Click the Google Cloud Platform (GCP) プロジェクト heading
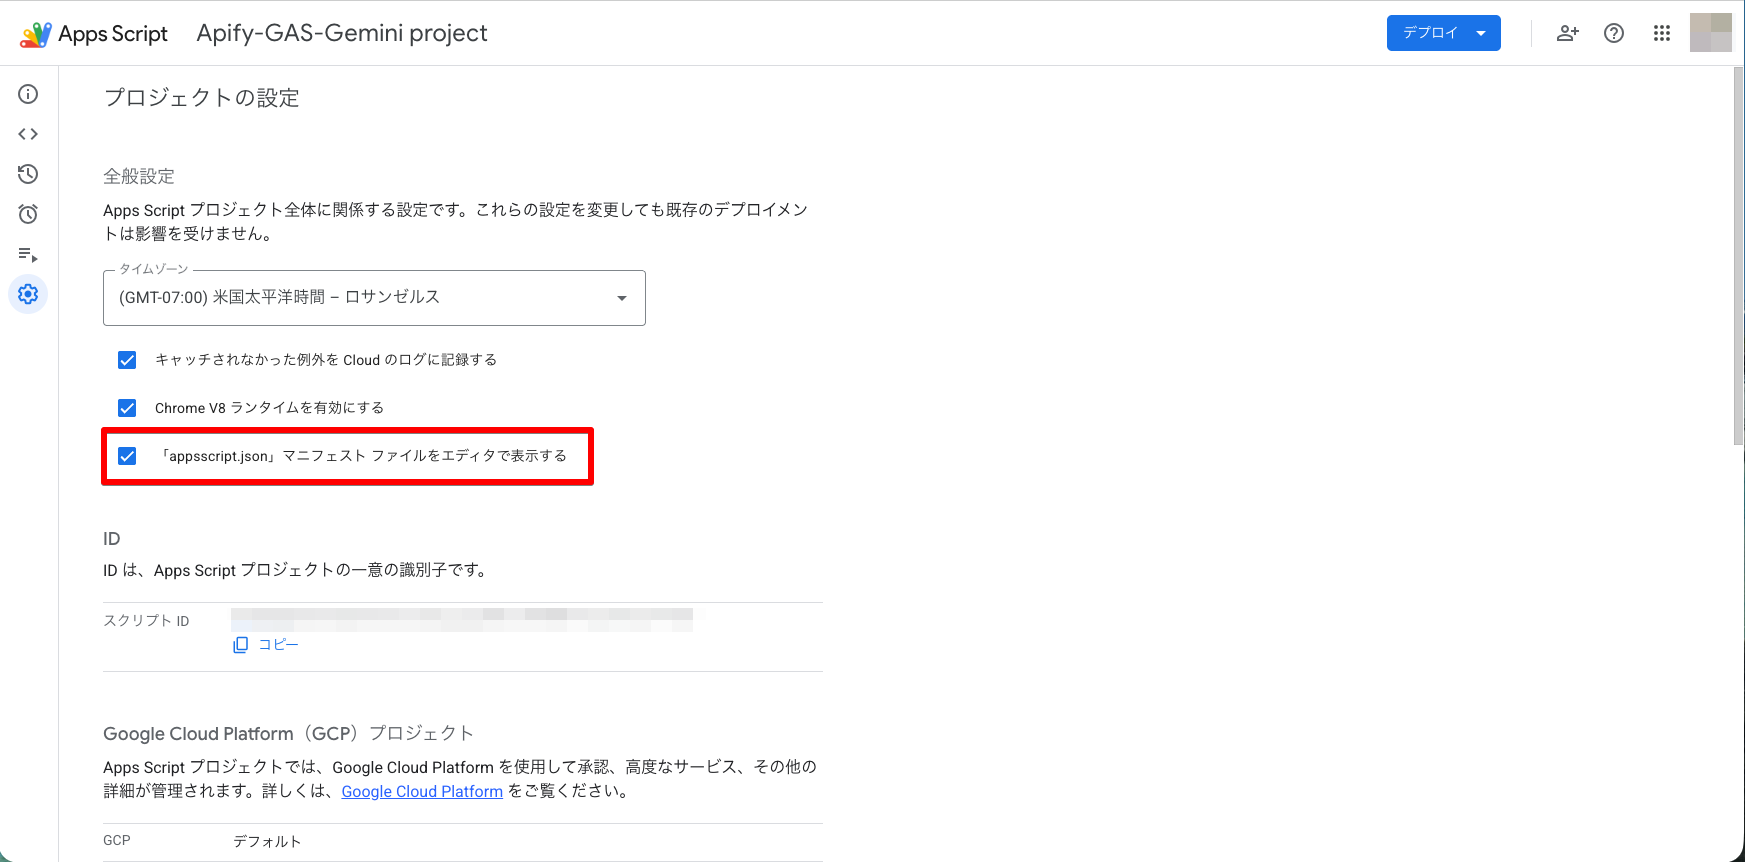Screen dimensions: 1745x862 [288, 734]
